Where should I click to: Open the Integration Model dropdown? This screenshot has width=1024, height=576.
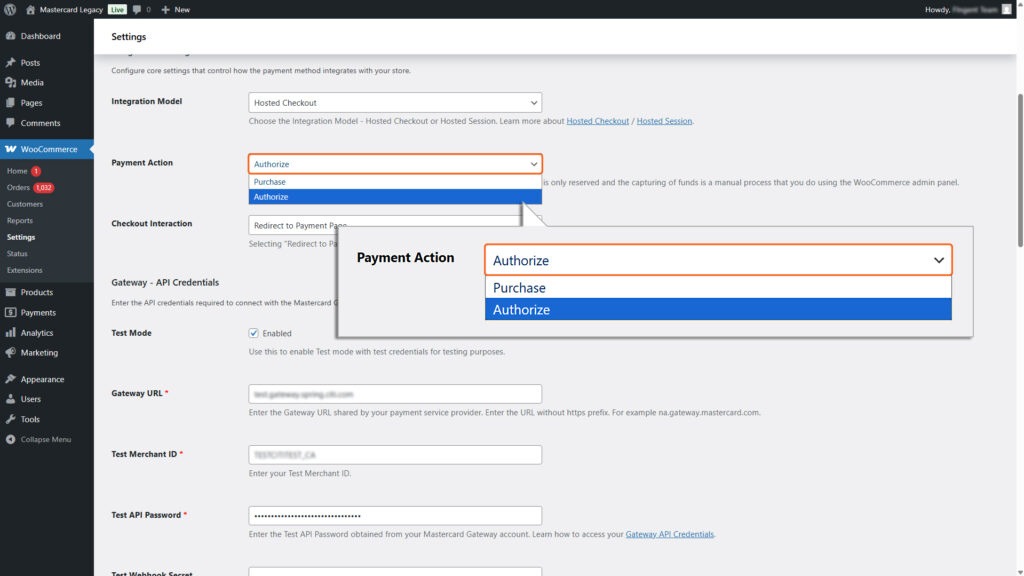[x=394, y=102]
